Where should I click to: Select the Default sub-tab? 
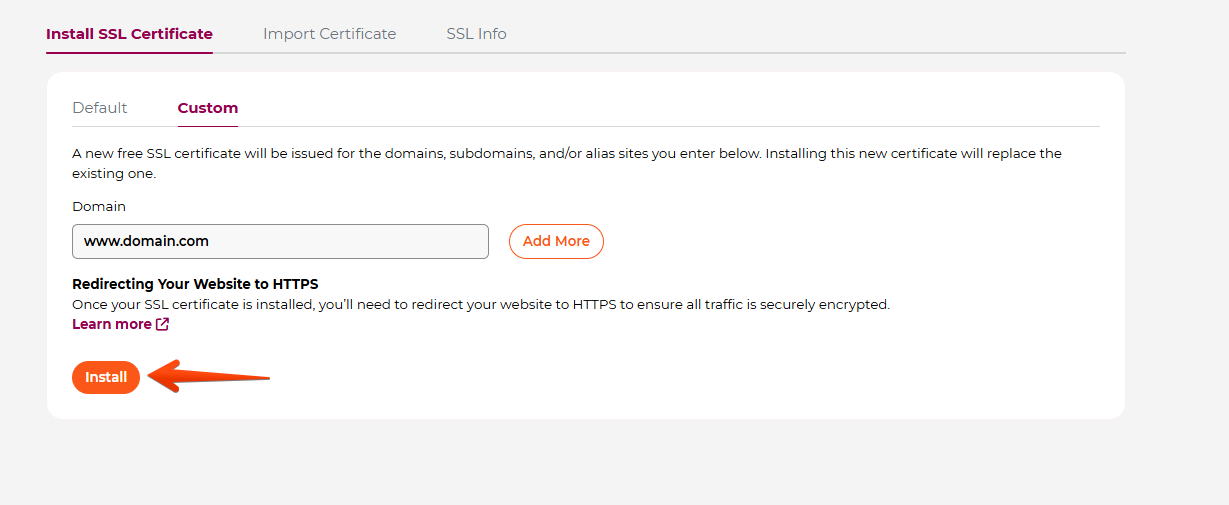click(100, 108)
